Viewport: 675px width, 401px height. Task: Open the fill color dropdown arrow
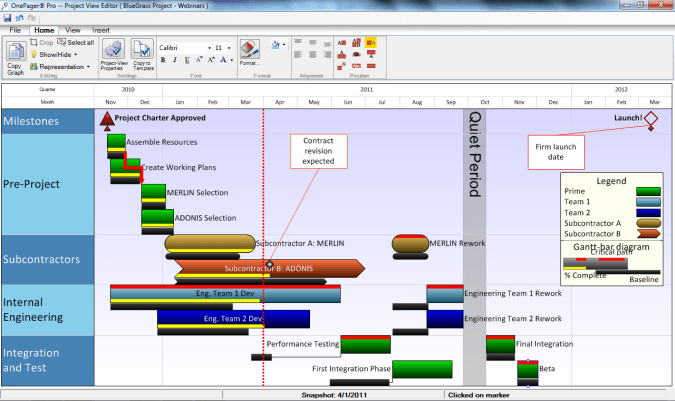[x=284, y=44]
